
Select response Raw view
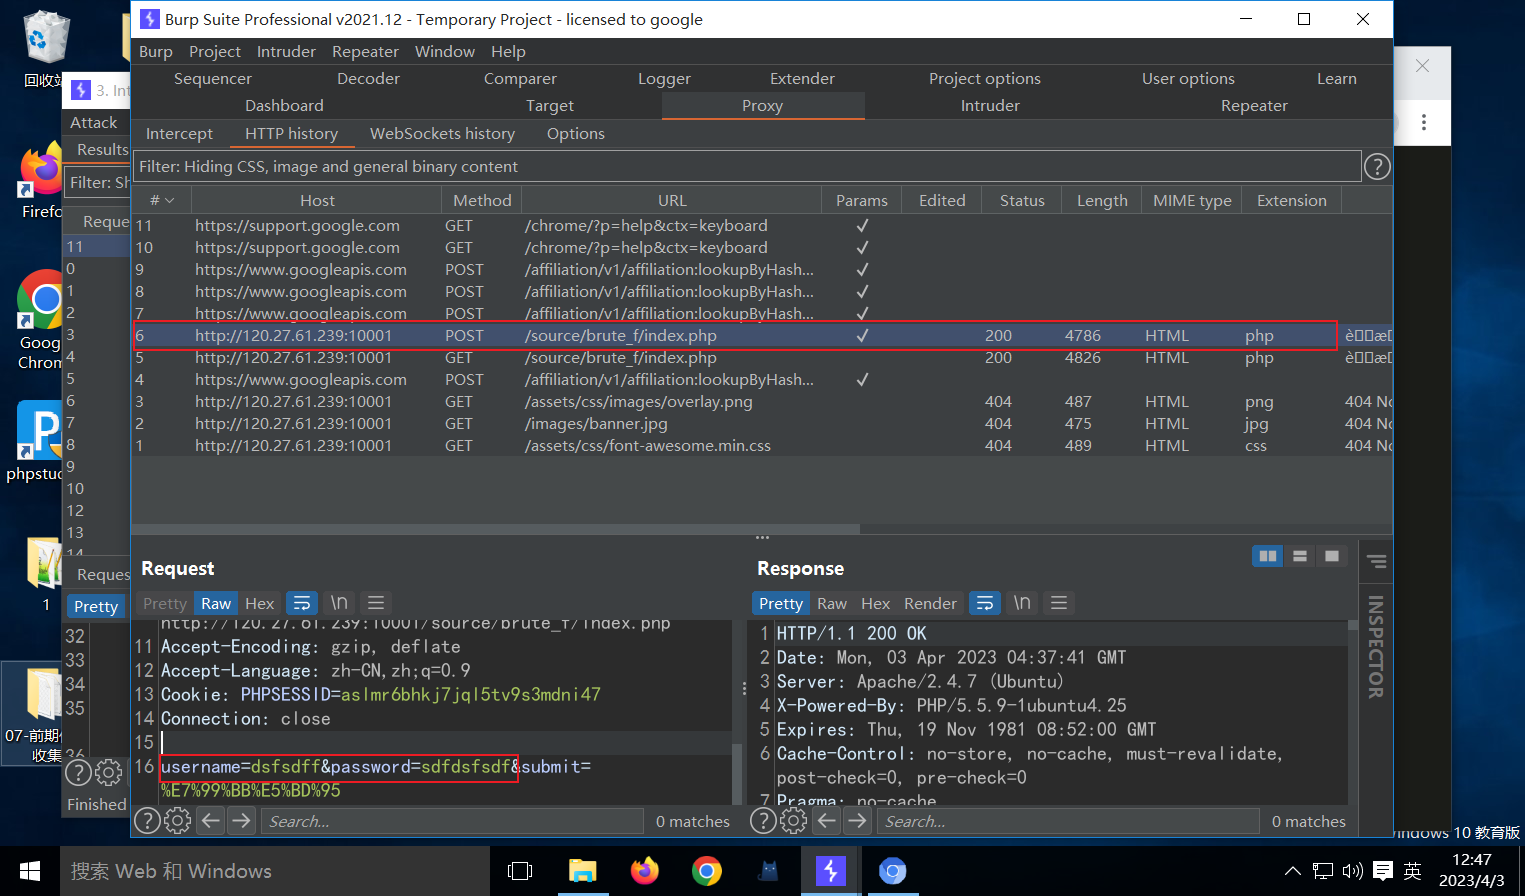pos(832,604)
